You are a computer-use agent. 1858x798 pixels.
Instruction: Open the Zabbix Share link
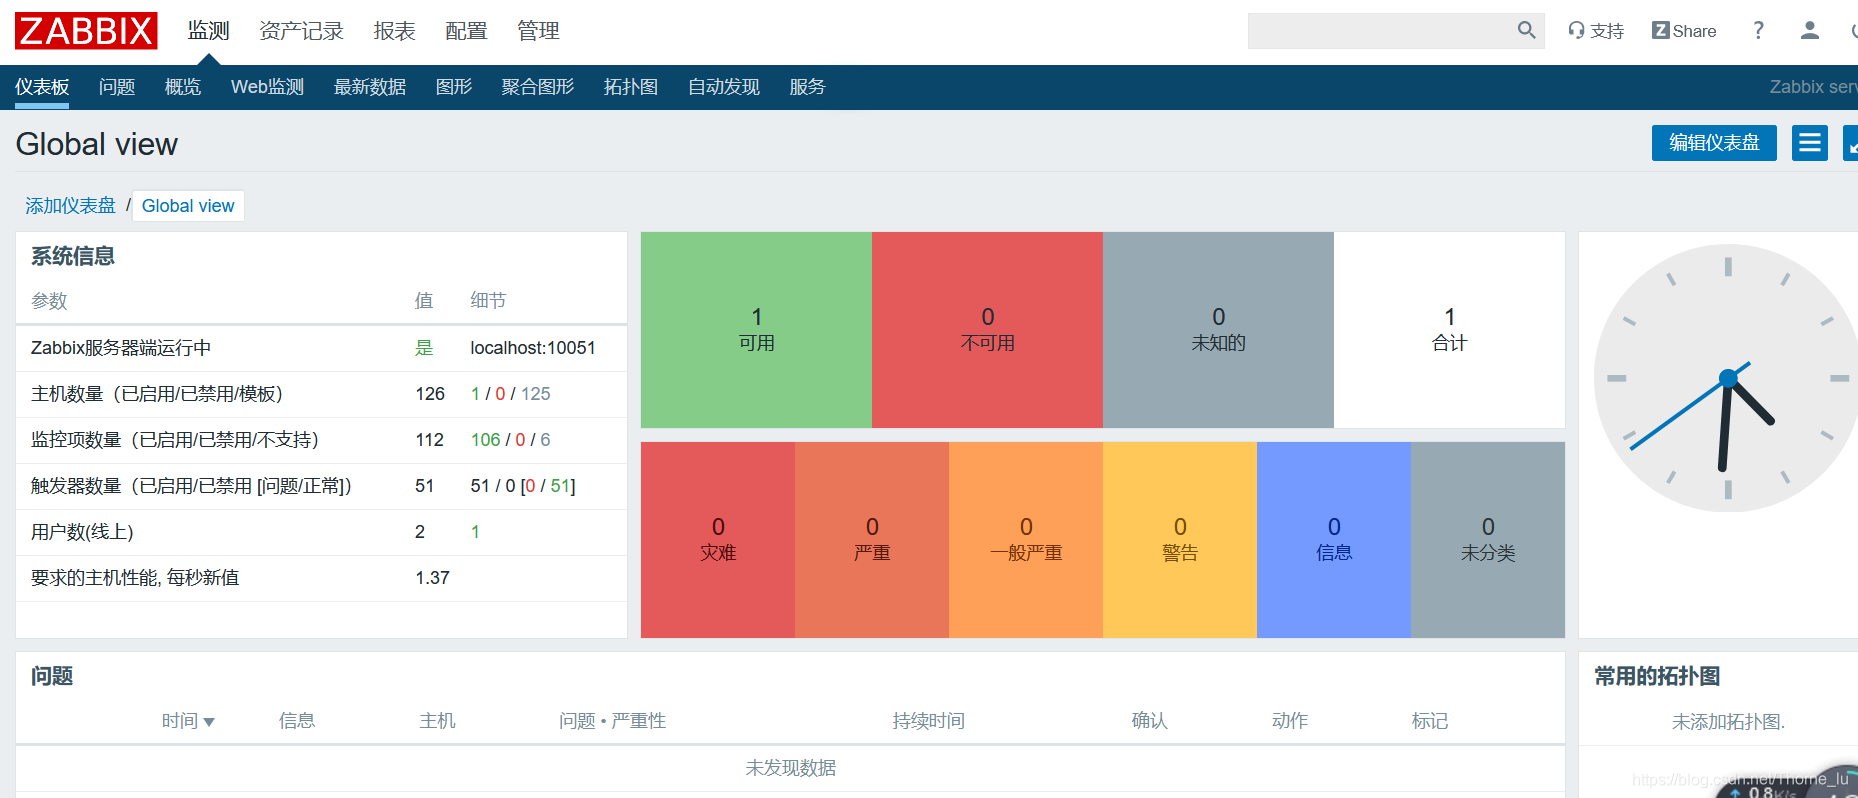[1684, 31]
